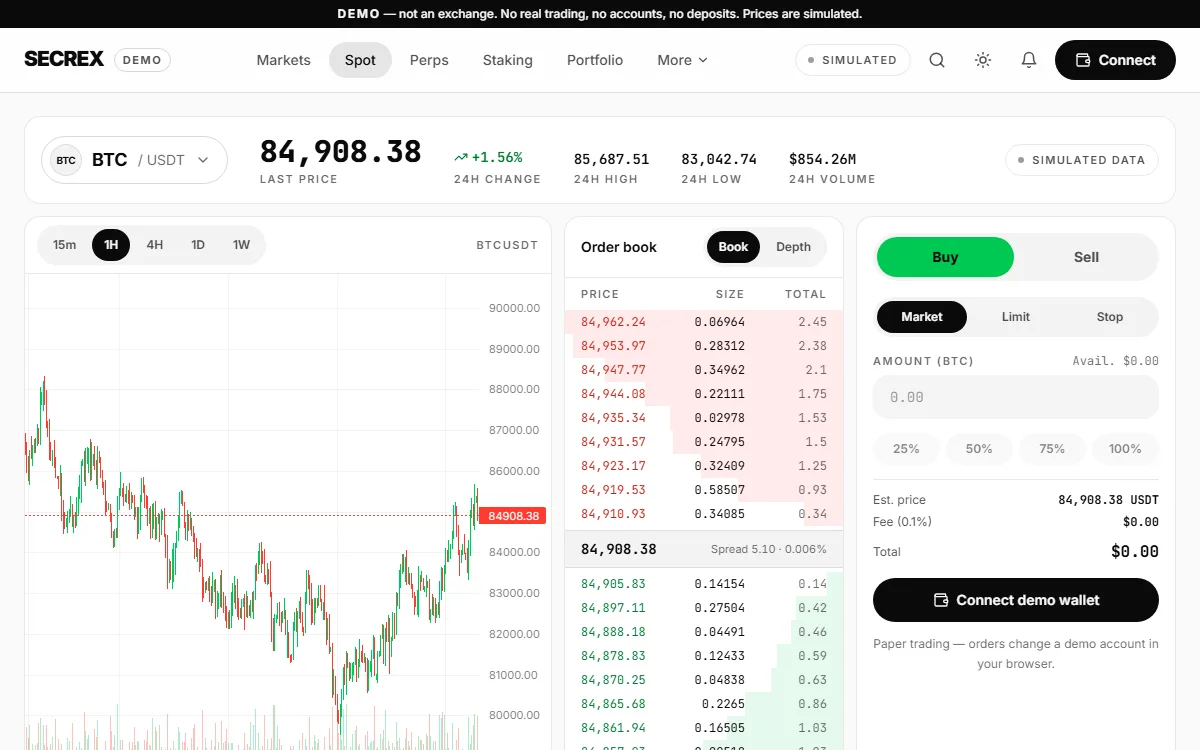The image size is (1200, 750).
Task: Select bid price 84,905.83 in order book
Action: click(x=613, y=584)
